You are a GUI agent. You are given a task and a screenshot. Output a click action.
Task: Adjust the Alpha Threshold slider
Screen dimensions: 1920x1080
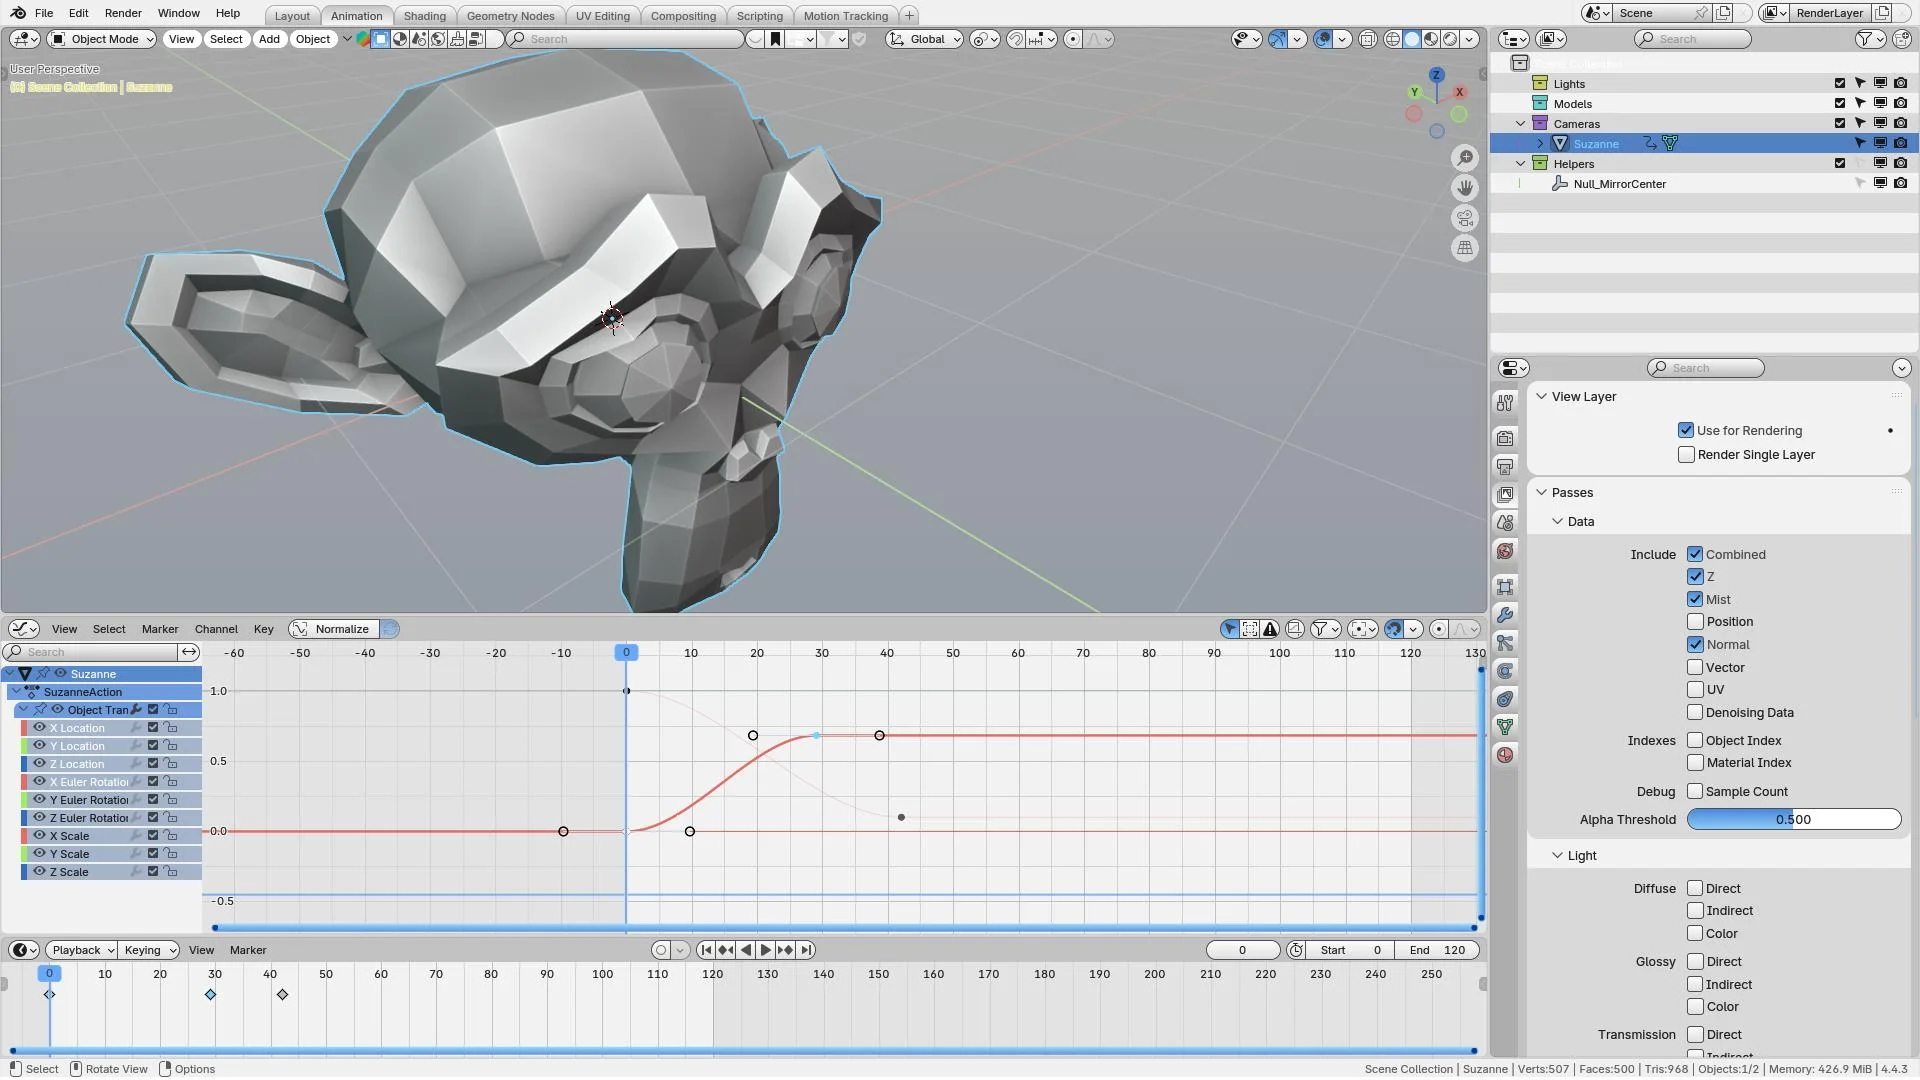pyautogui.click(x=1793, y=820)
